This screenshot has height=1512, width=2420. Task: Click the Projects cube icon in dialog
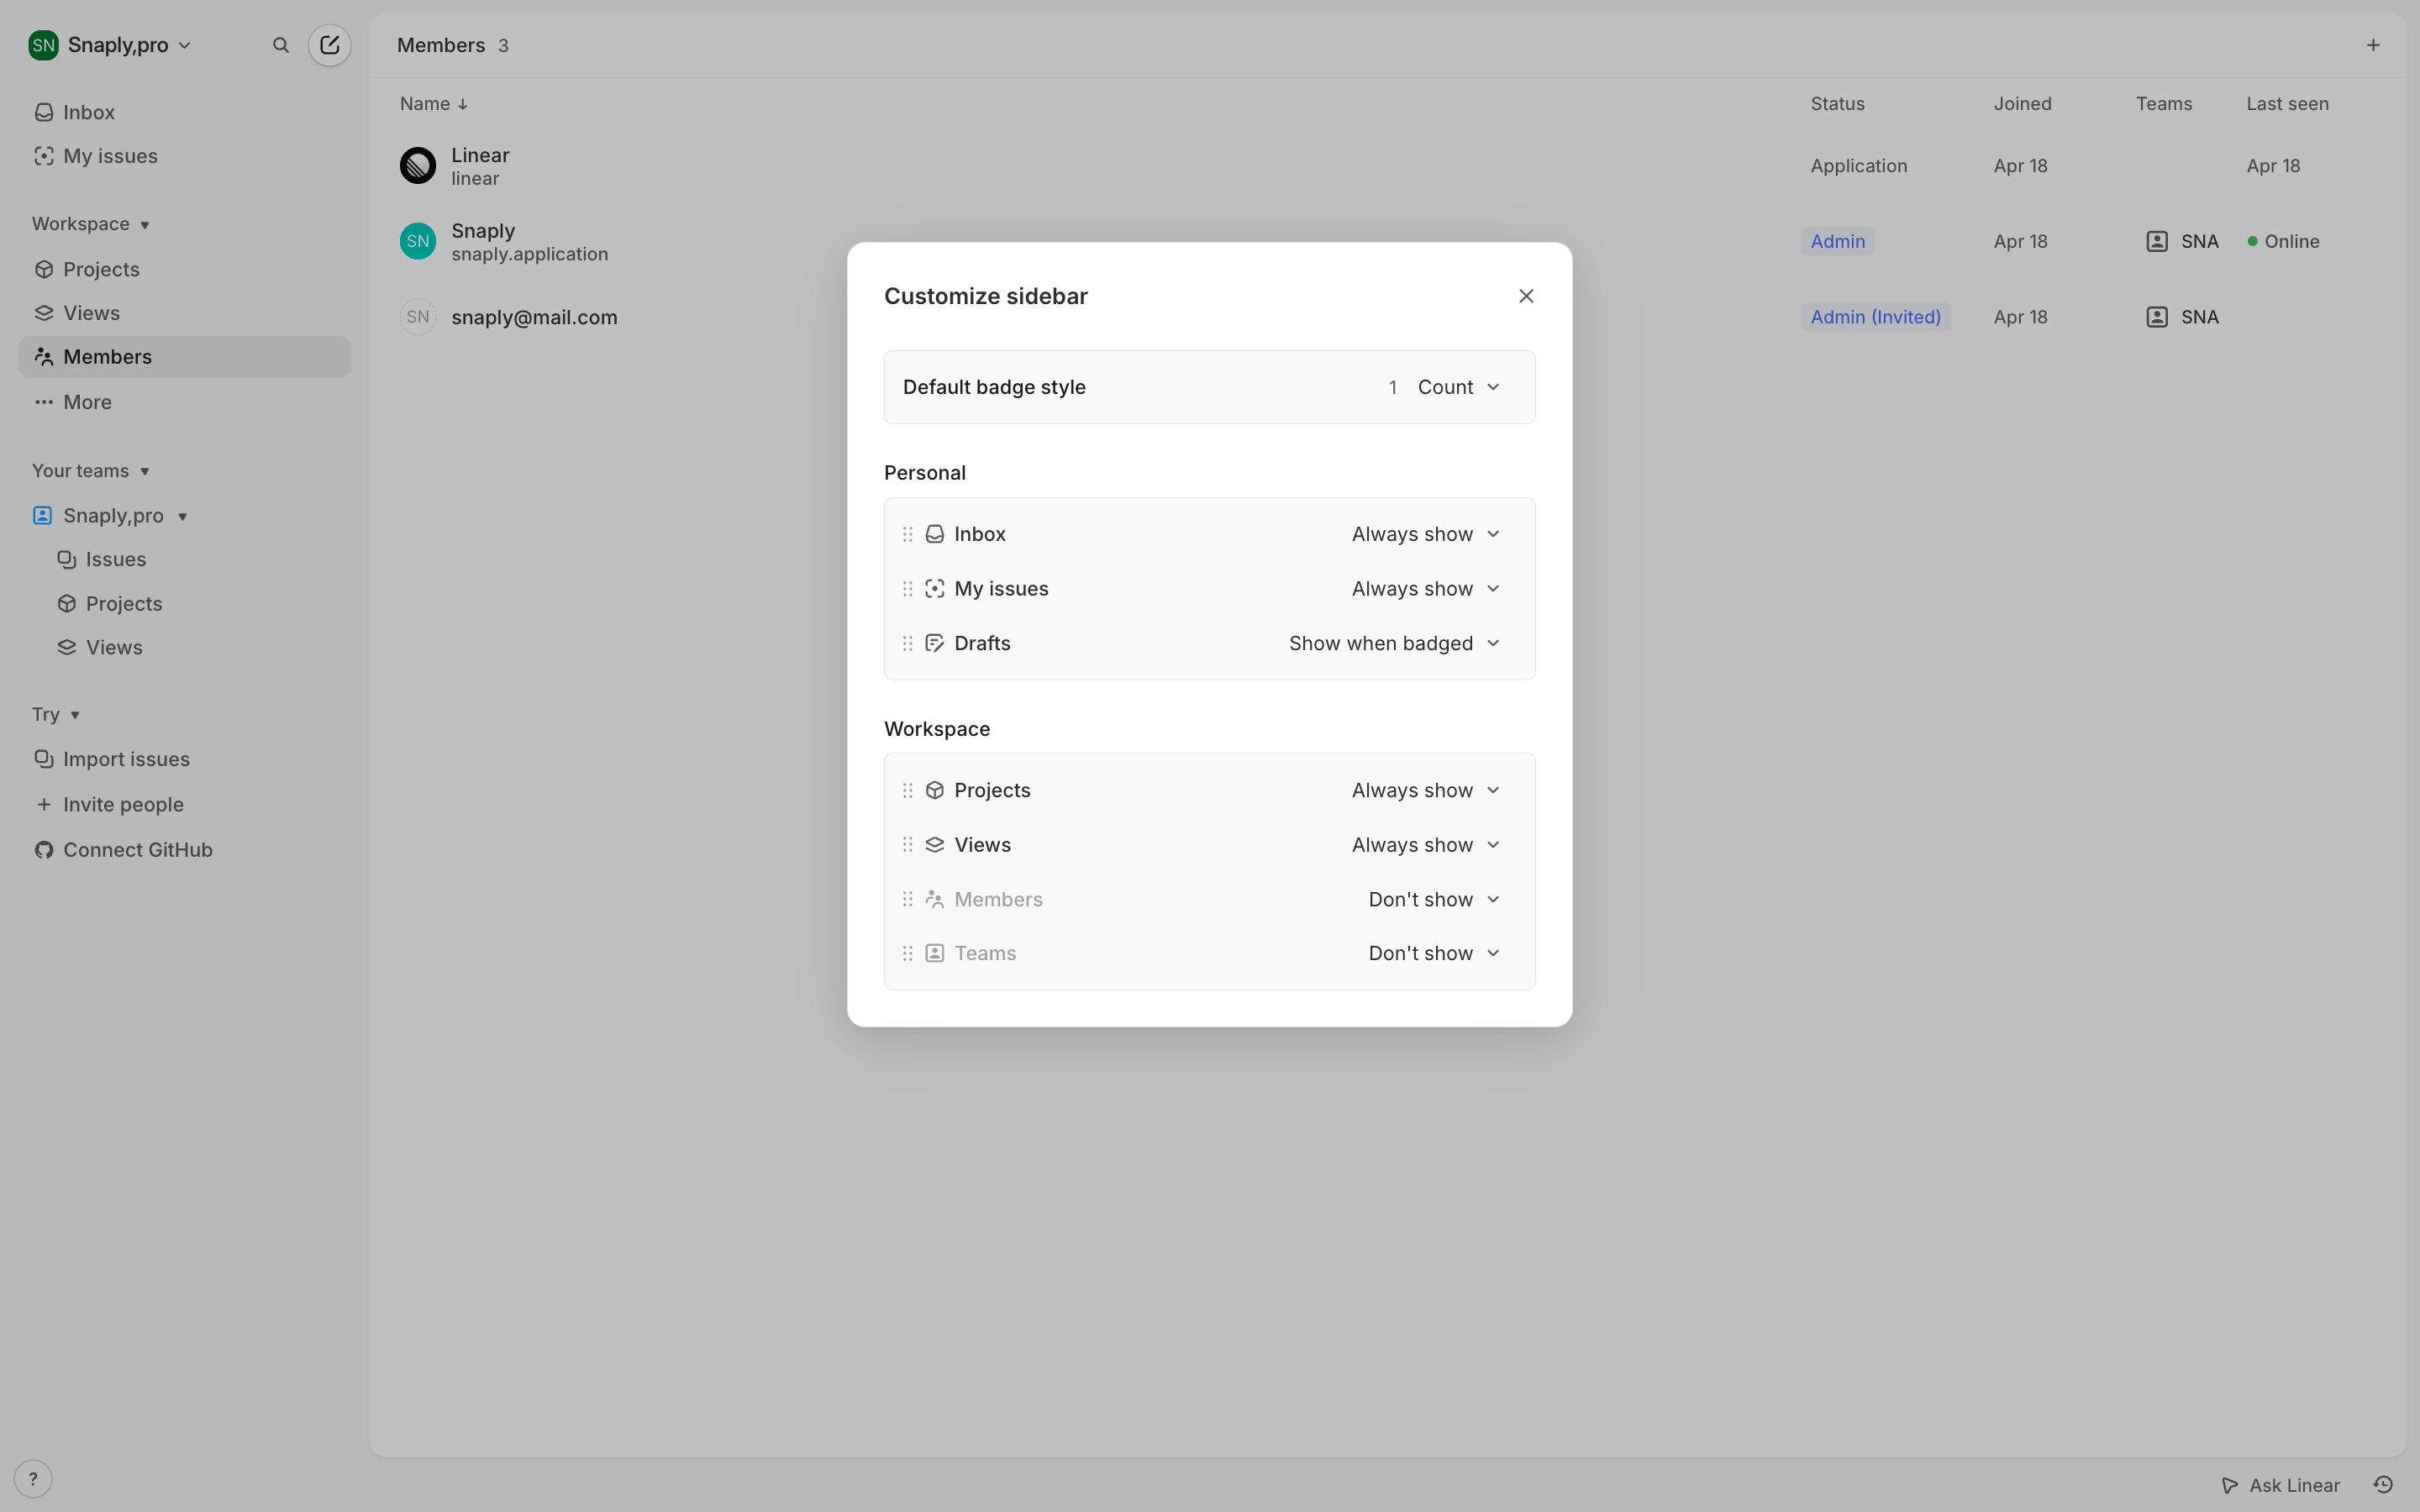pos(935,790)
